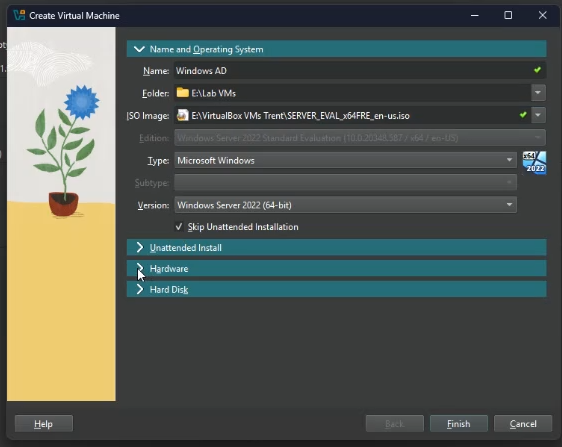Open the Type dropdown showing Microsoft Windows
Viewport: 562px width, 447px height.
pyautogui.click(x=345, y=160)
